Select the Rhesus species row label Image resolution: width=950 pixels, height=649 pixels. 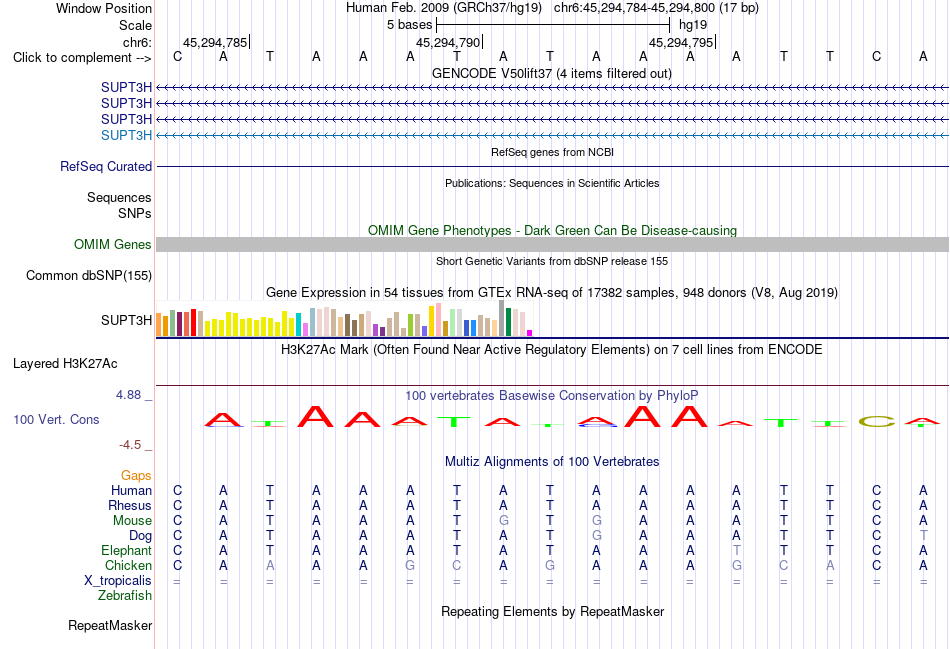pyautogui.click(x=130, y=505)
